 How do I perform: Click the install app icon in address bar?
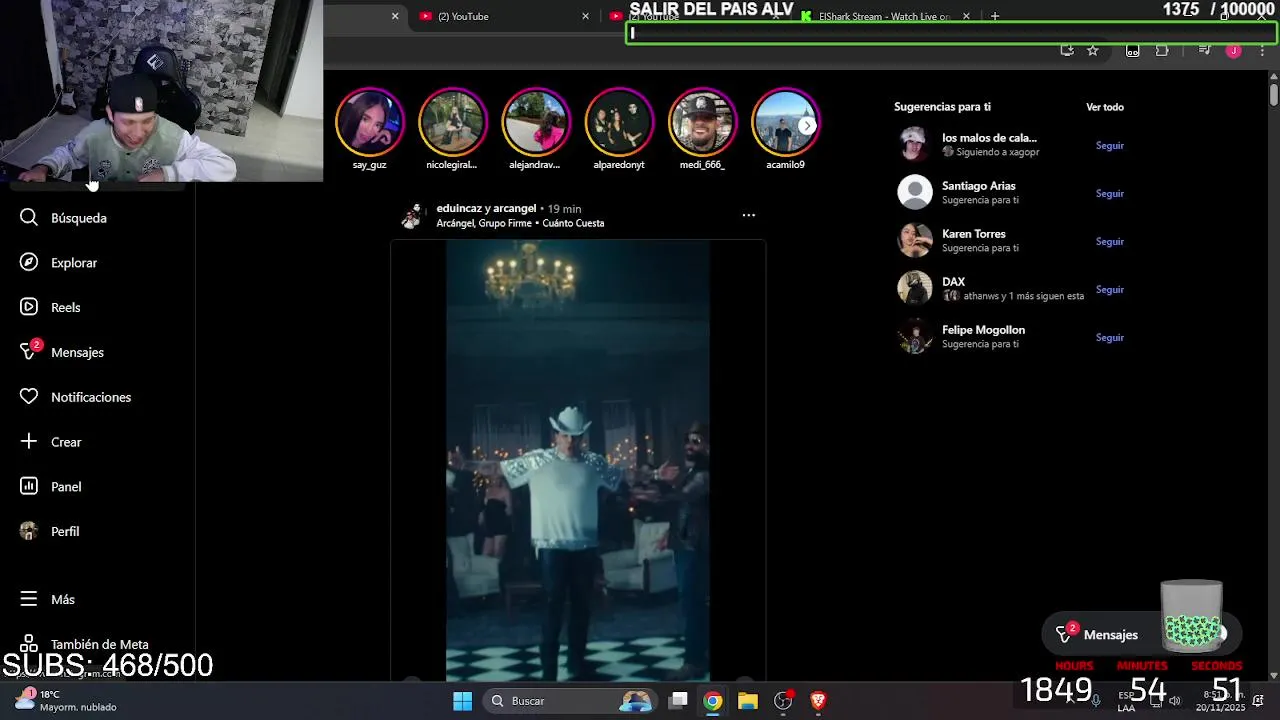point(1067,50)
